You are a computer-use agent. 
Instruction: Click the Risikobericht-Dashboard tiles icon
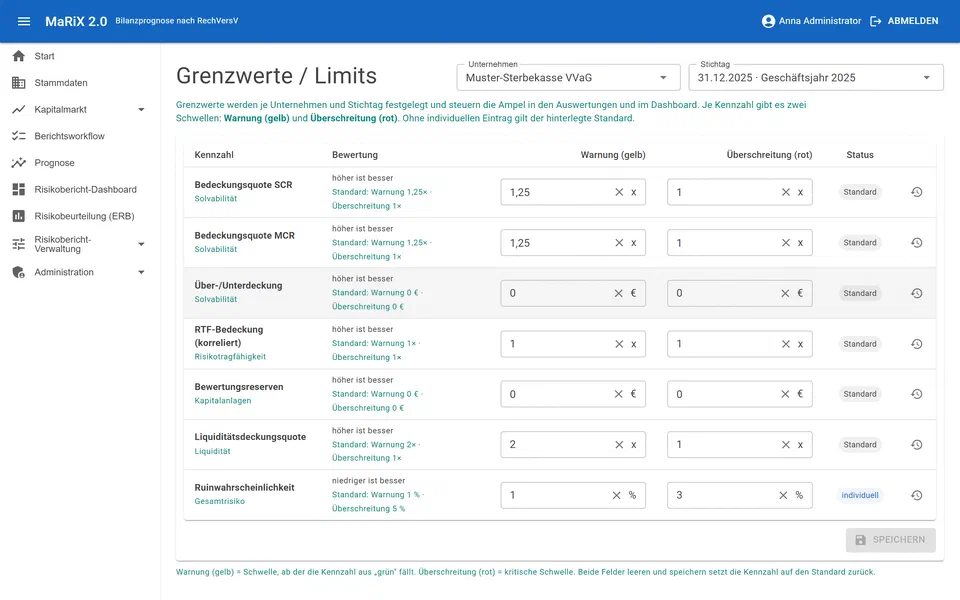point(19,189)
